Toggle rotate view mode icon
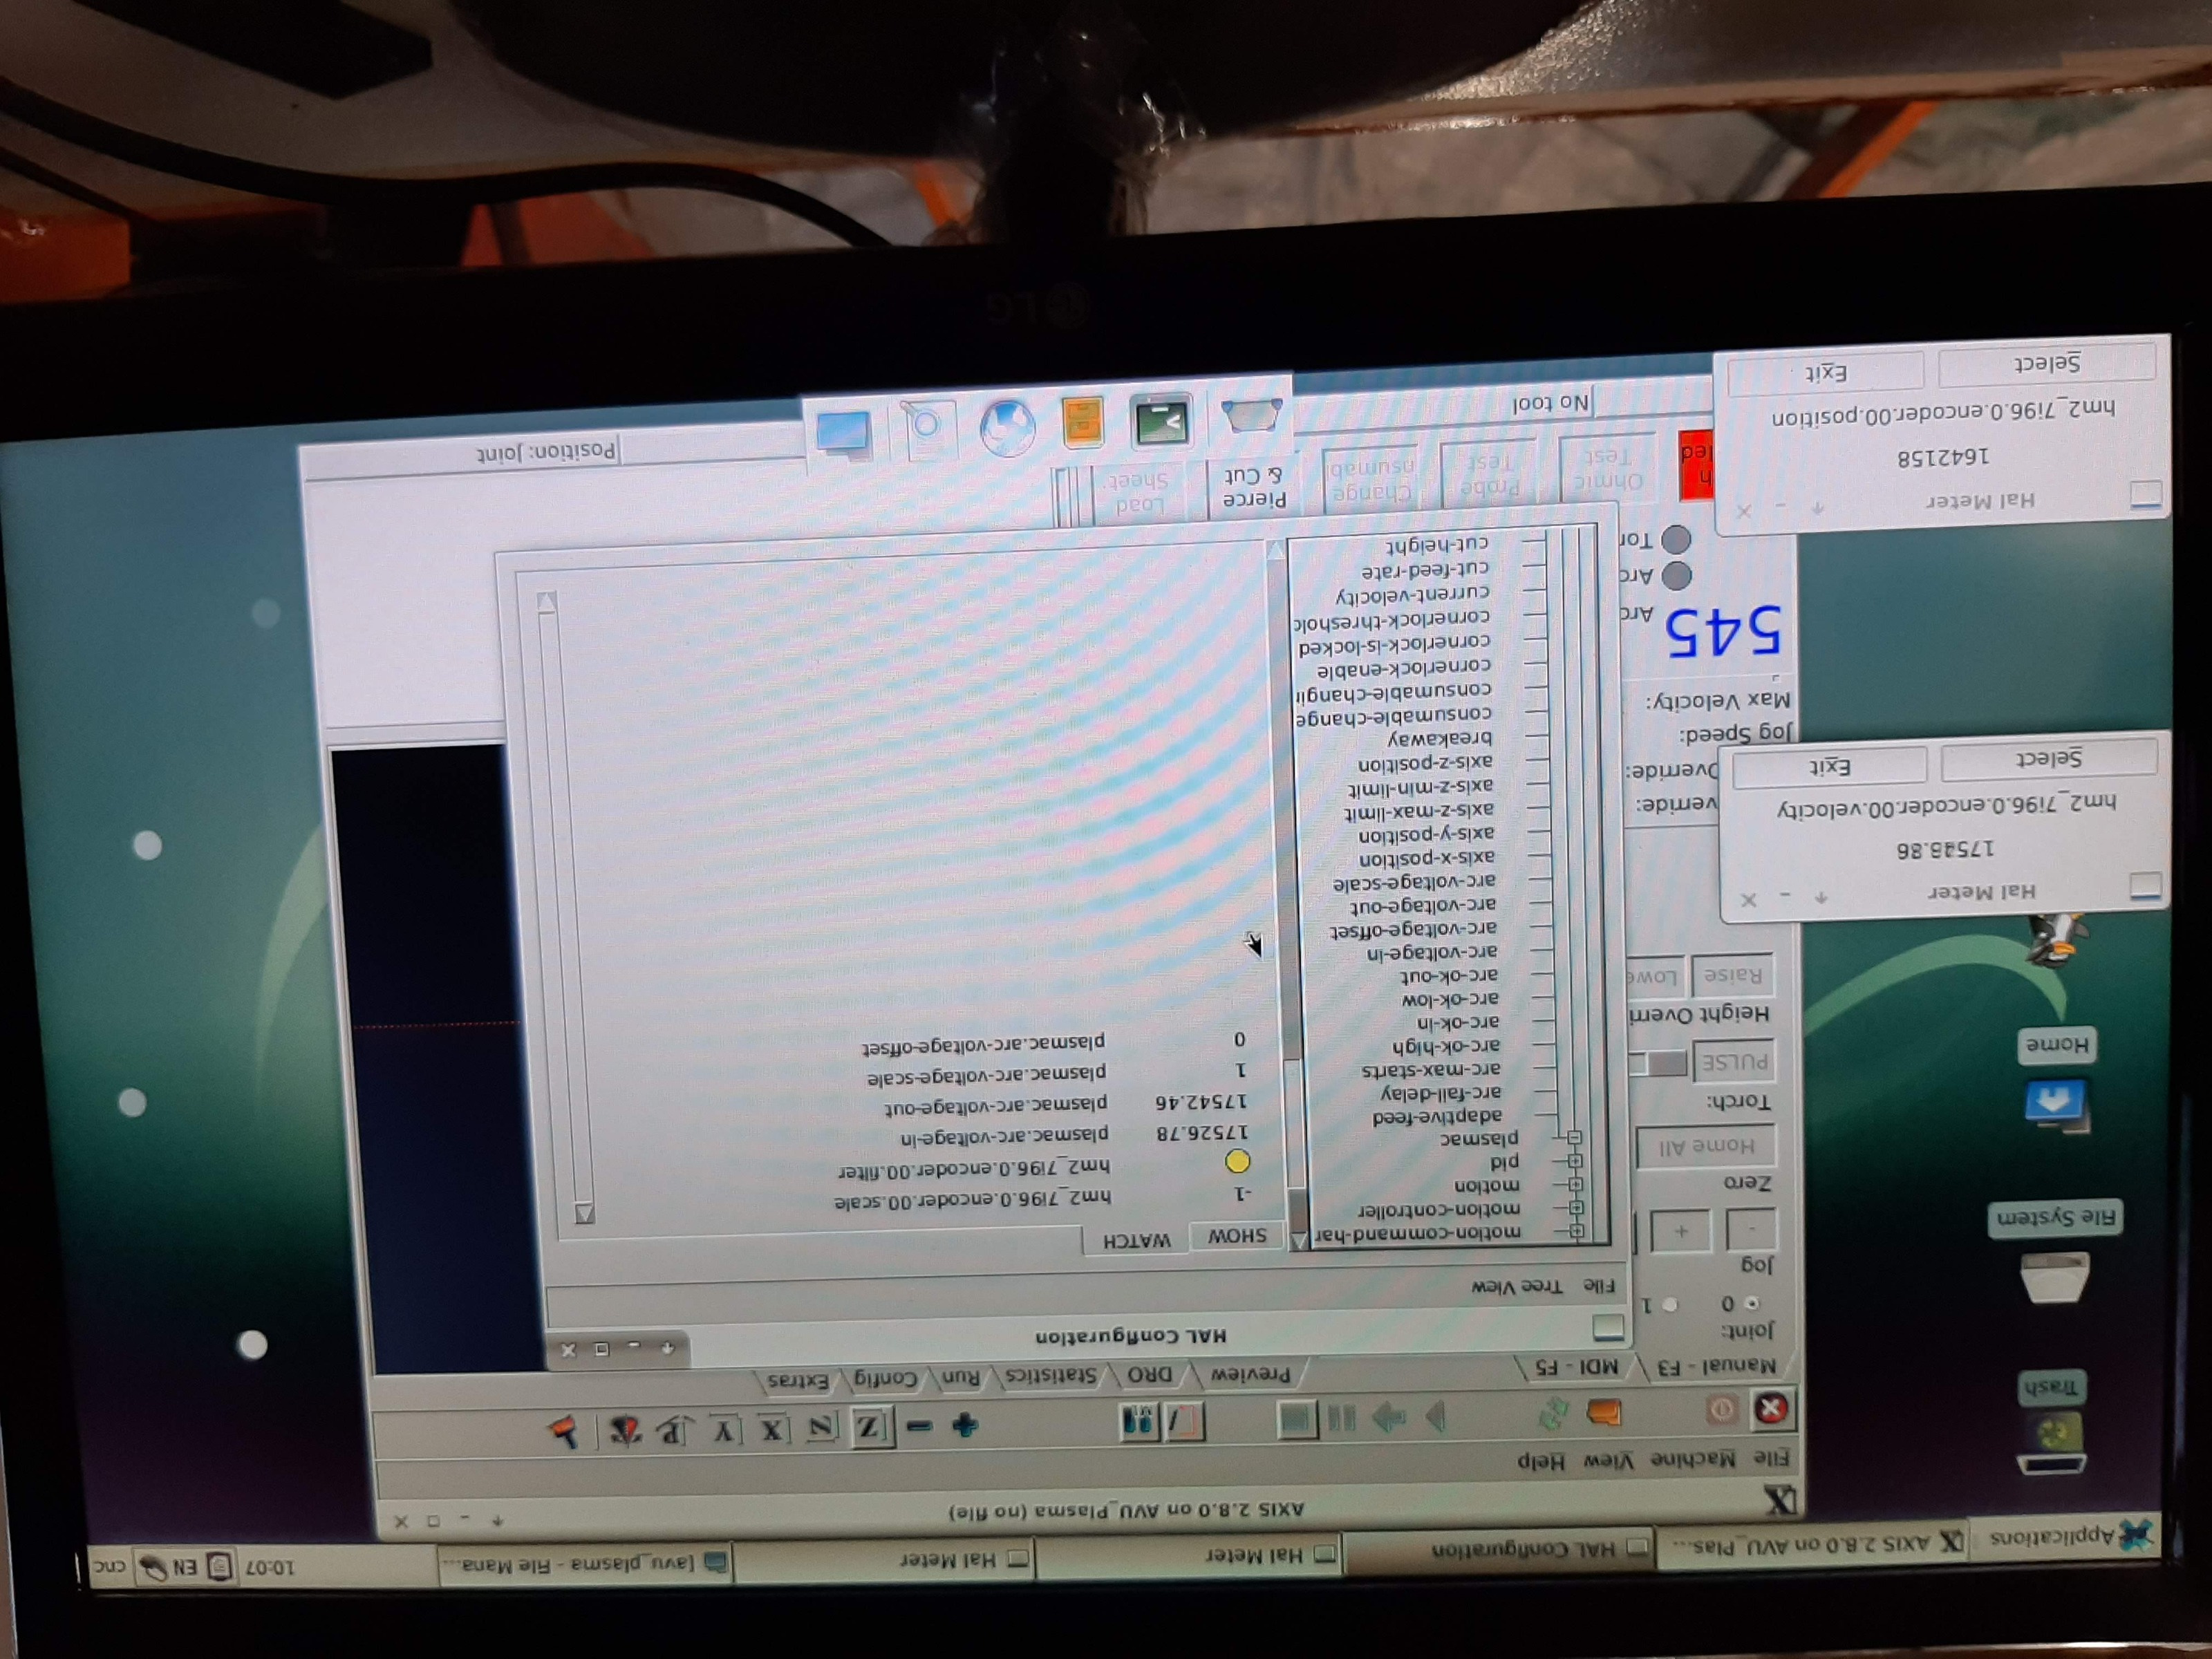The height and width of the screenshot is (1659, 2212). tap(626, 1431)
